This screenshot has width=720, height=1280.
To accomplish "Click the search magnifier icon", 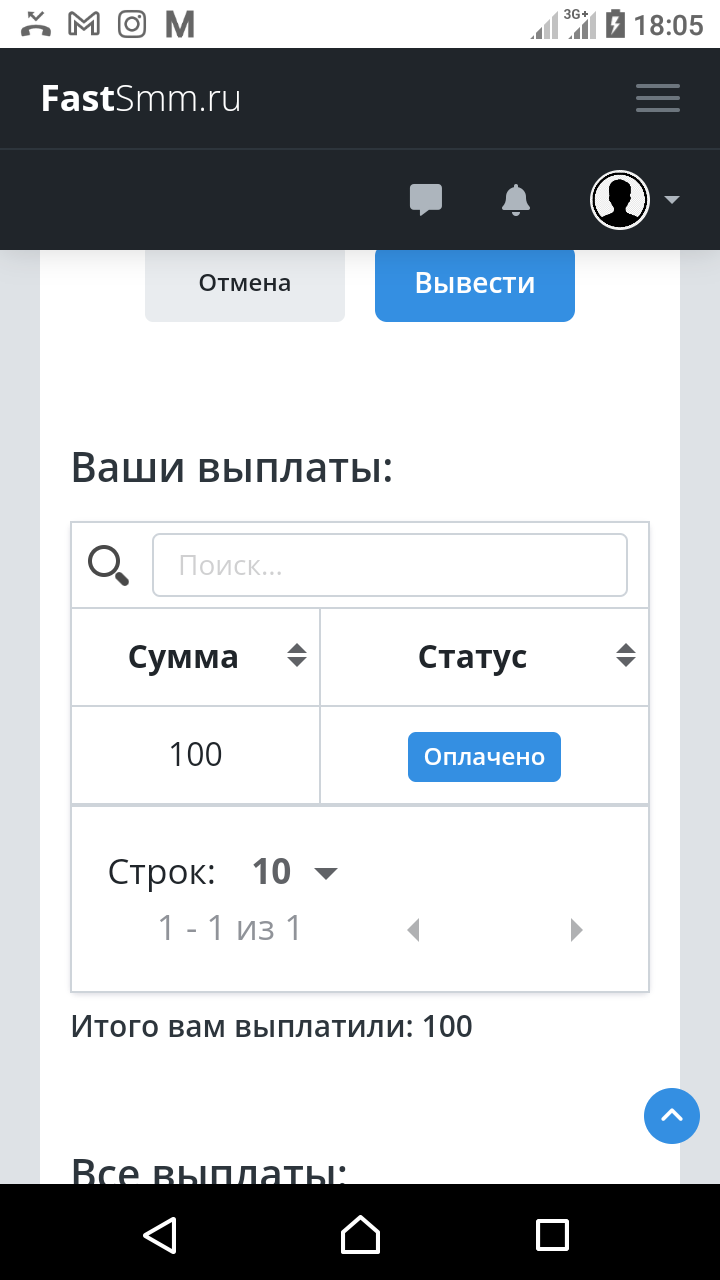I will pyautogui.click(x=109, y=566).
